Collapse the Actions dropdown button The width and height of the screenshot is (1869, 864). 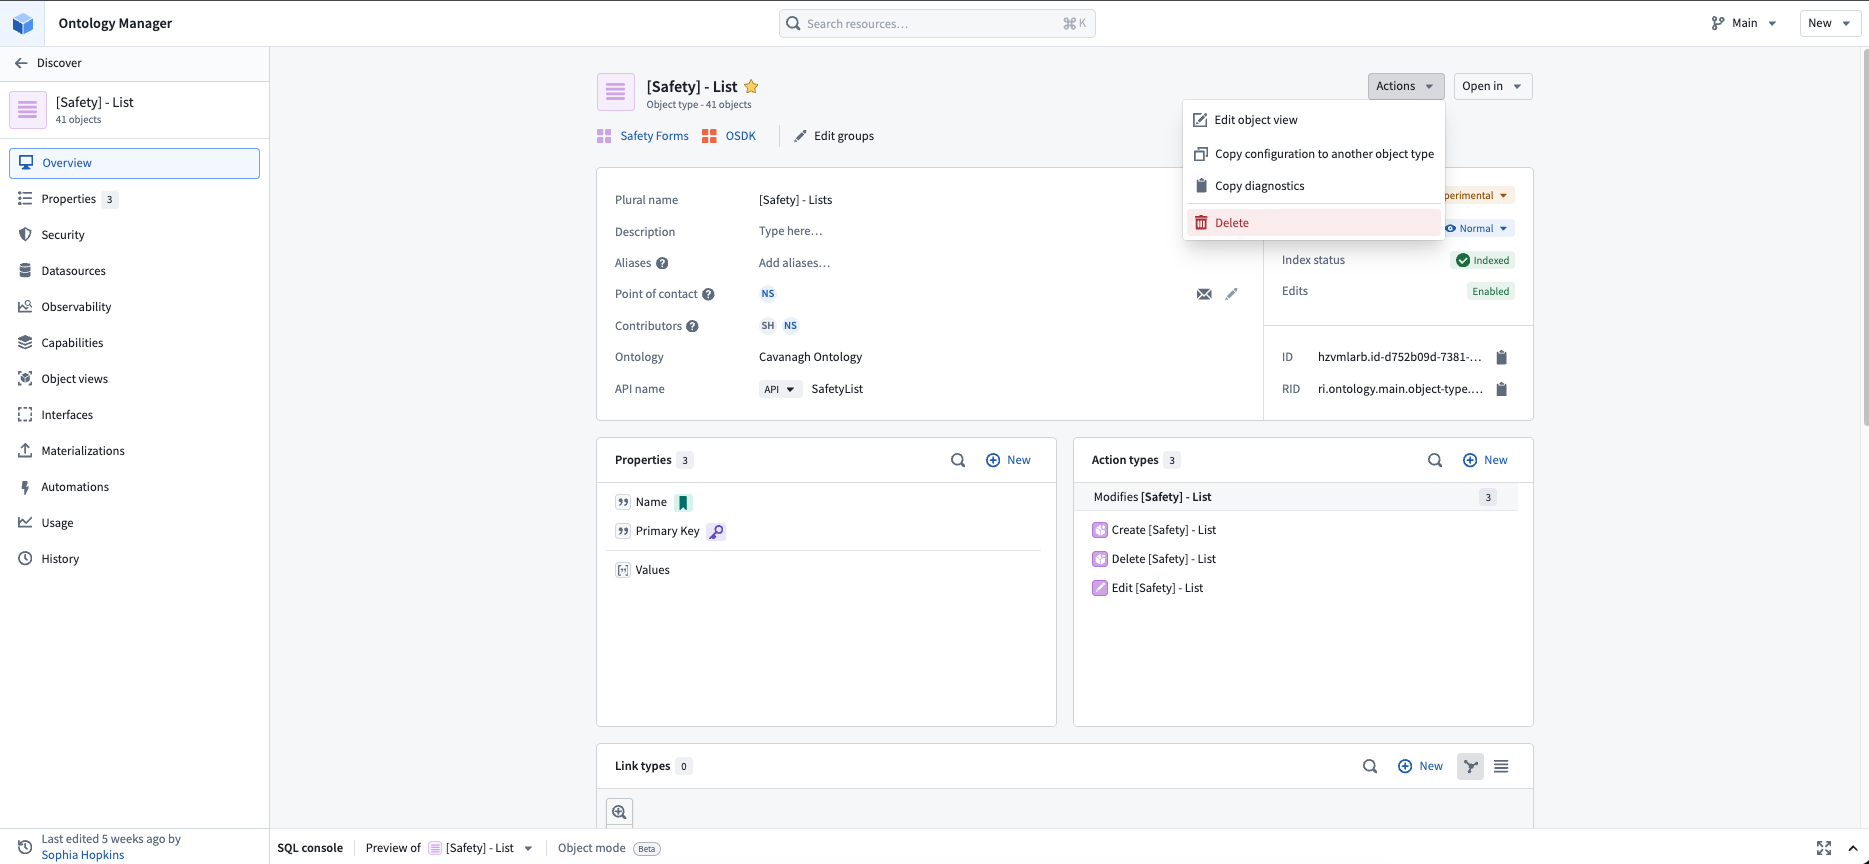pos(1406,86)
